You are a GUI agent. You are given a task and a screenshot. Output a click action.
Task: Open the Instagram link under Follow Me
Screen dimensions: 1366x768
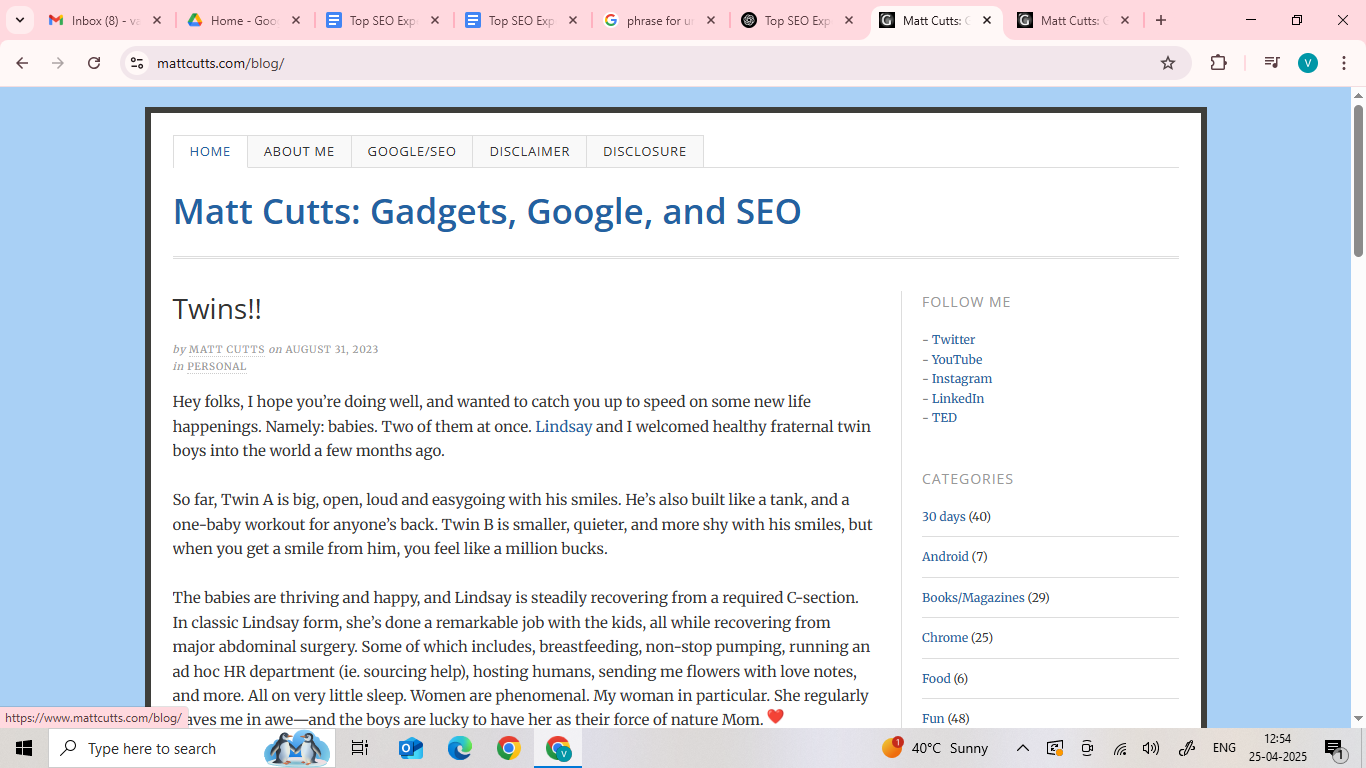coord(962,379)
